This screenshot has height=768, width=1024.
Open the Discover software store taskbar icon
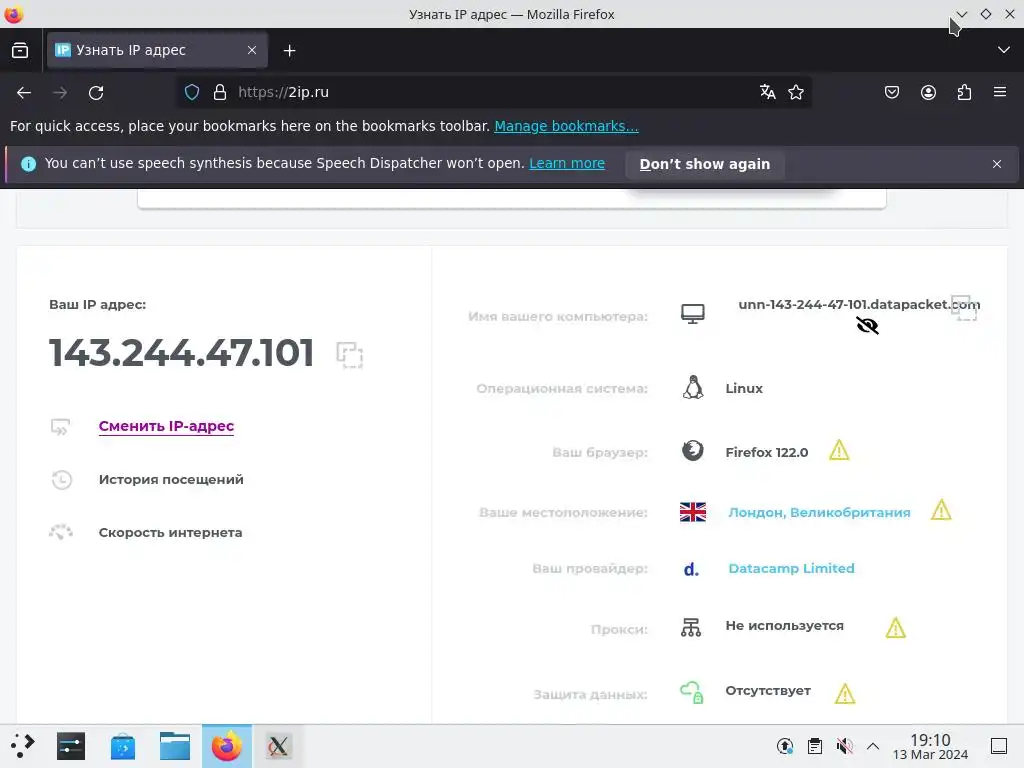coord(123,746)
